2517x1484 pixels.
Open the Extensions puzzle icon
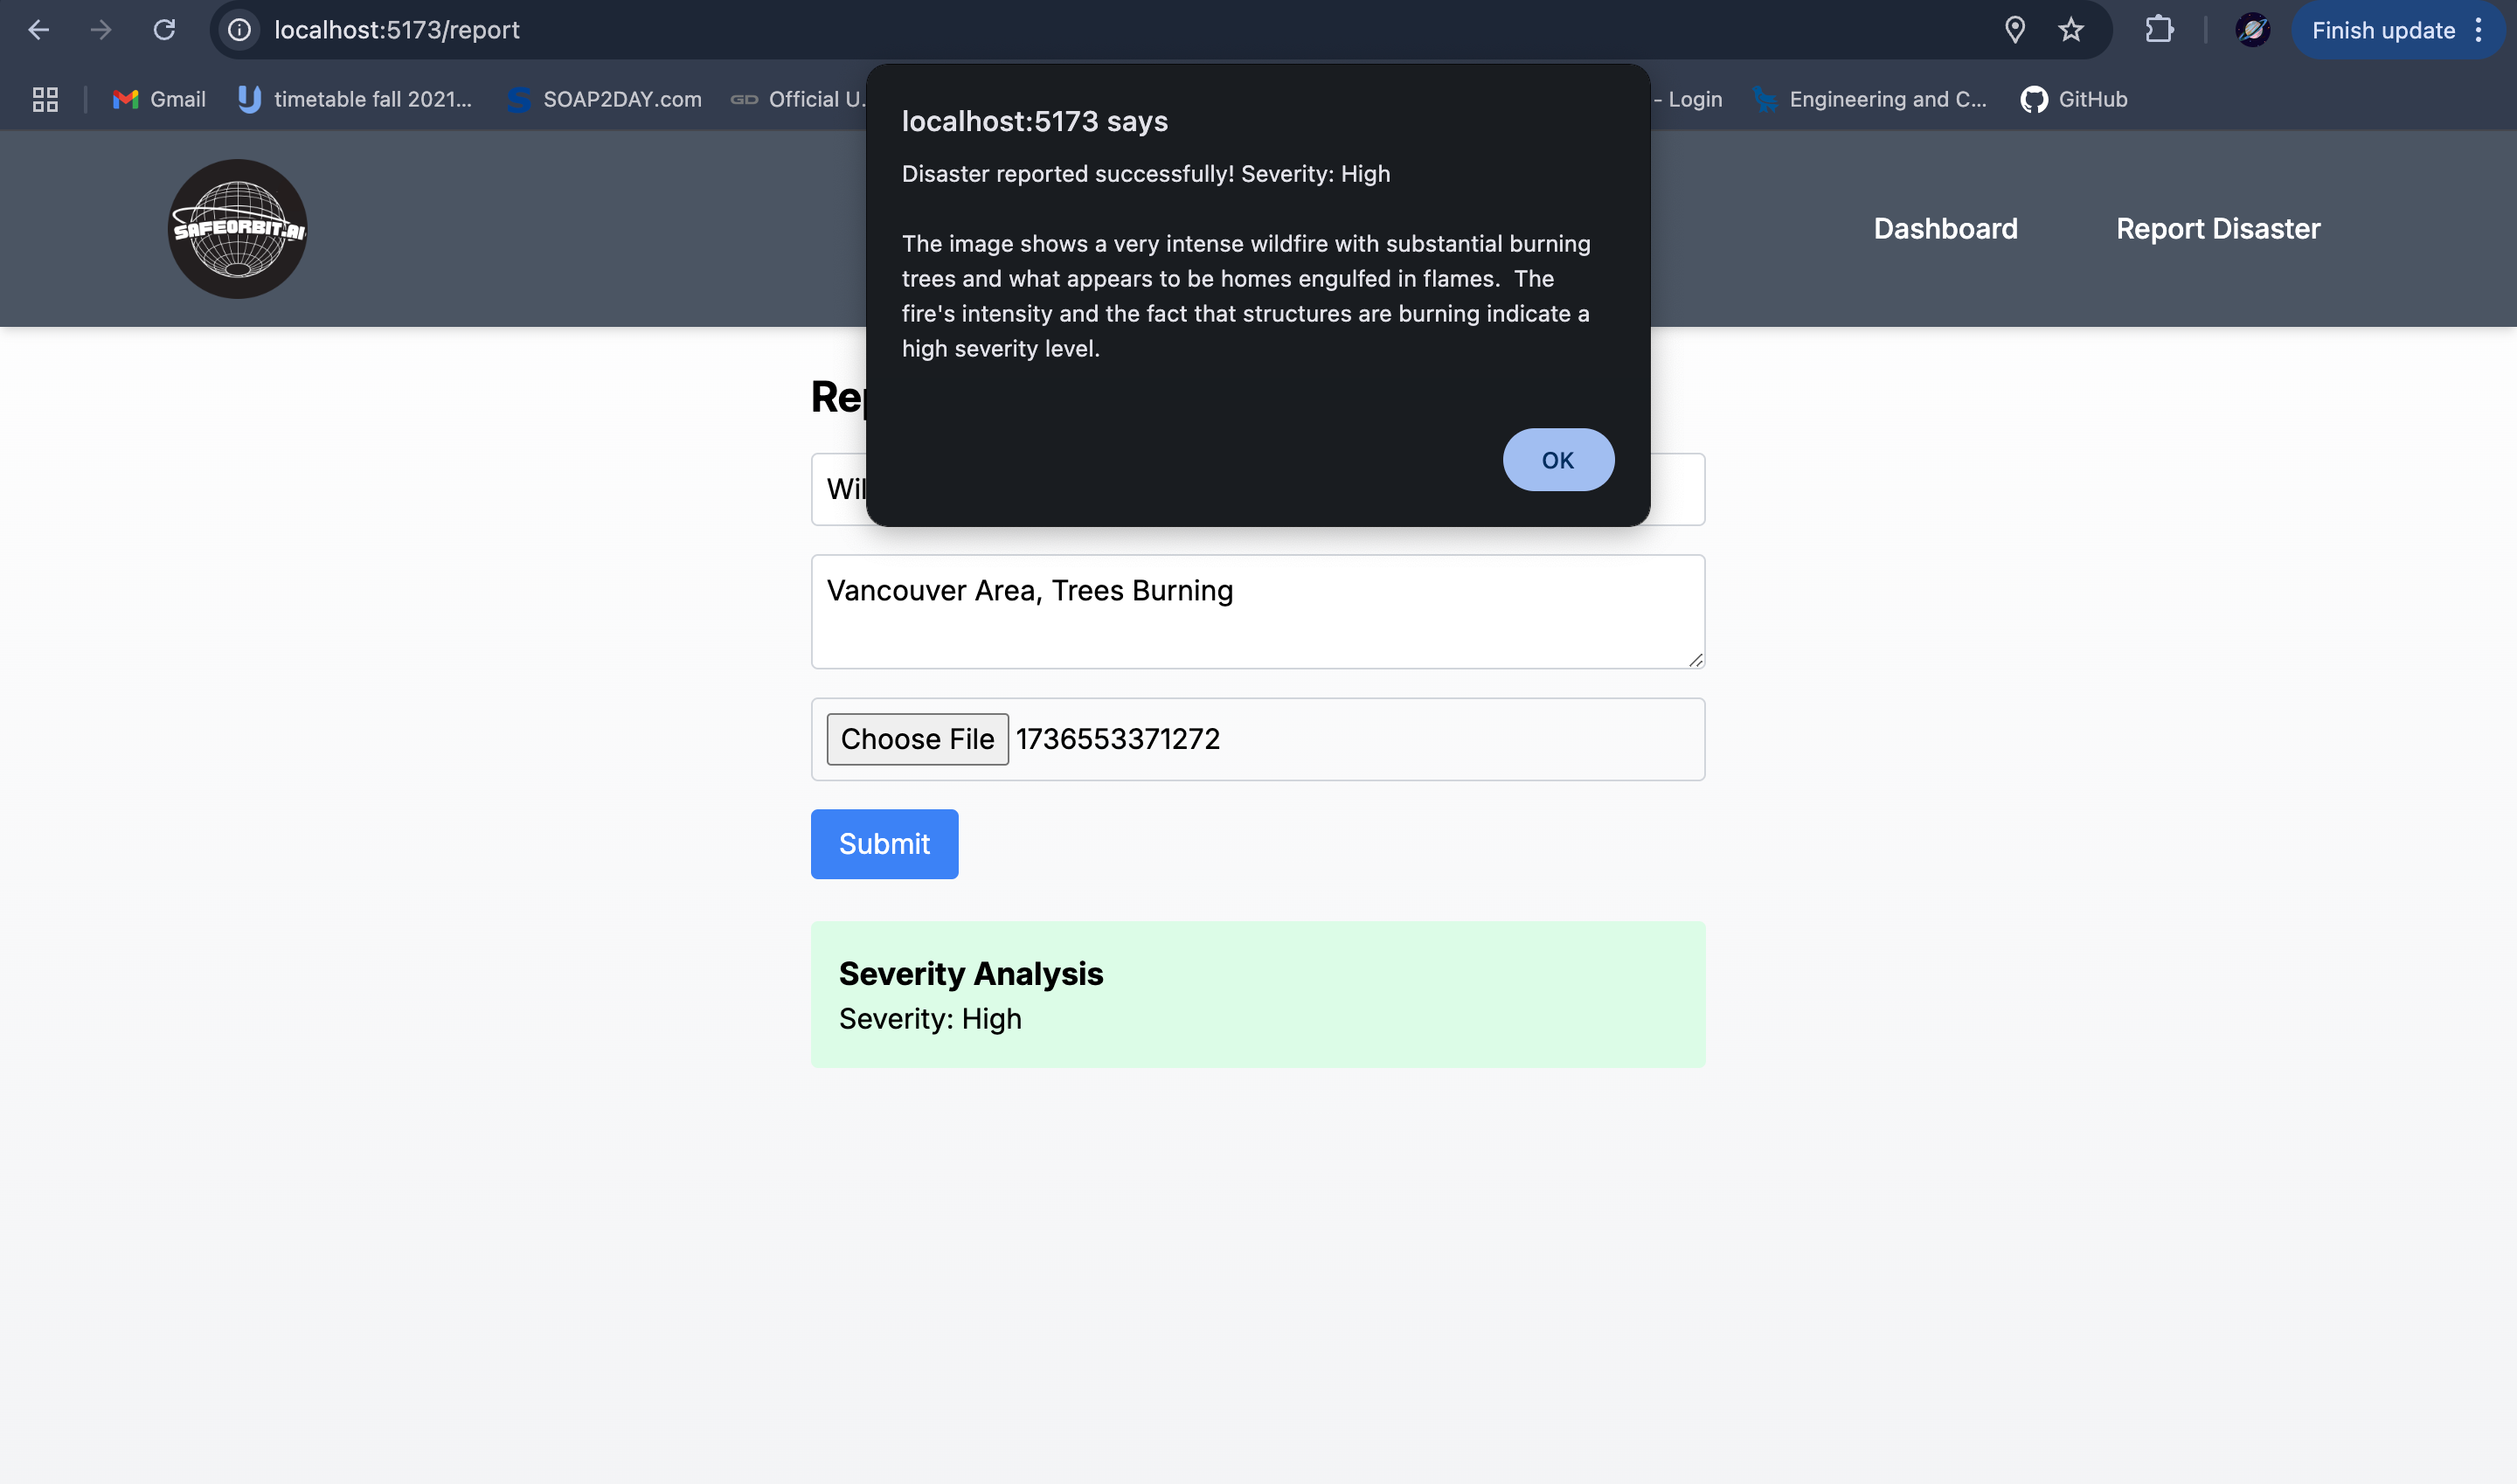2159,30
